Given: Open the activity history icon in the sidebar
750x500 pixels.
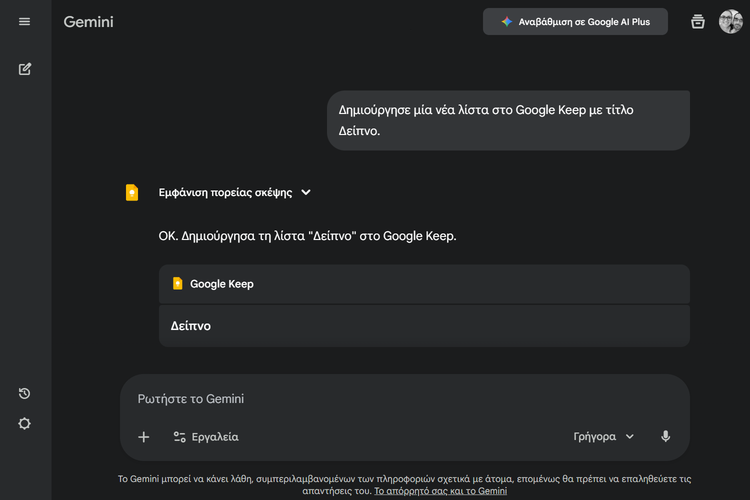Looking at the screenshot, I should 25,394.
